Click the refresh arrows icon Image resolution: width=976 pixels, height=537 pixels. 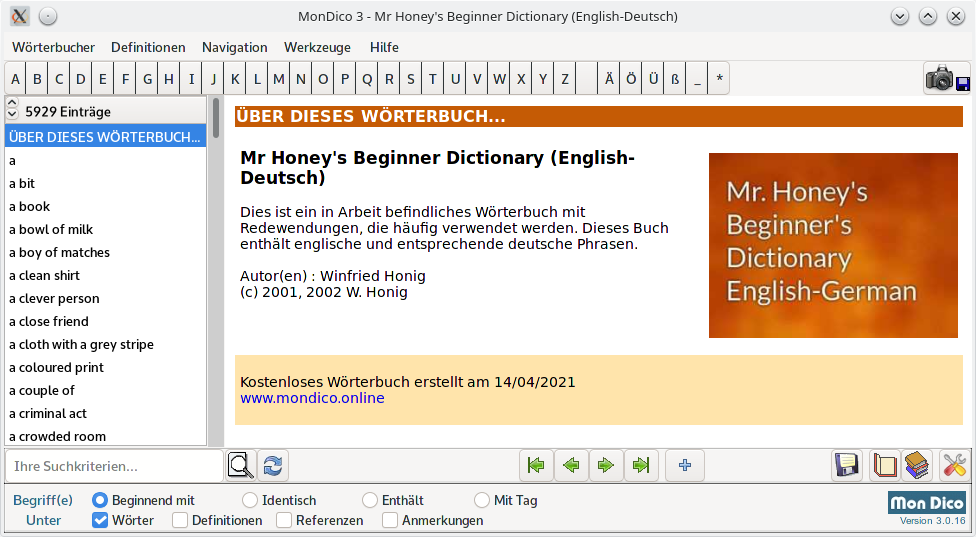pos(273,465)
